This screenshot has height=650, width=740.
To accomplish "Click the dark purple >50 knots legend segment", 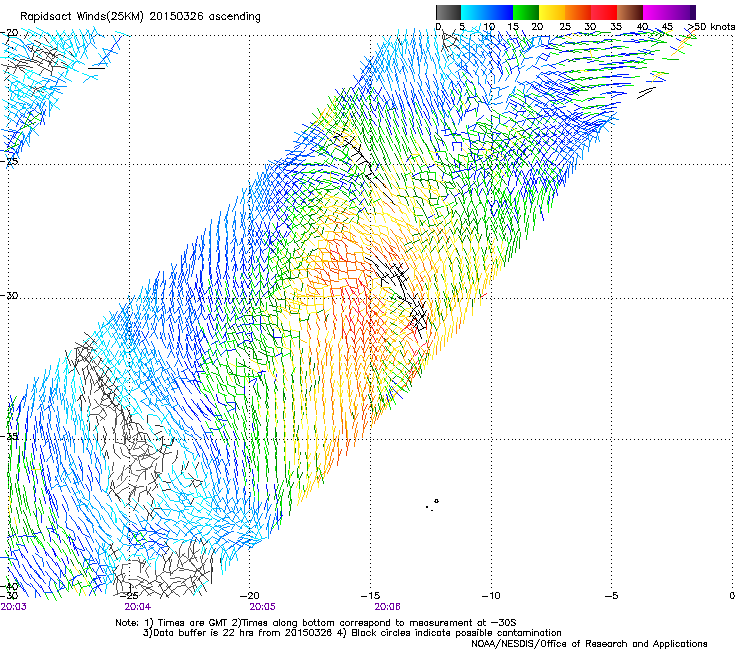I will click(693, 12).
